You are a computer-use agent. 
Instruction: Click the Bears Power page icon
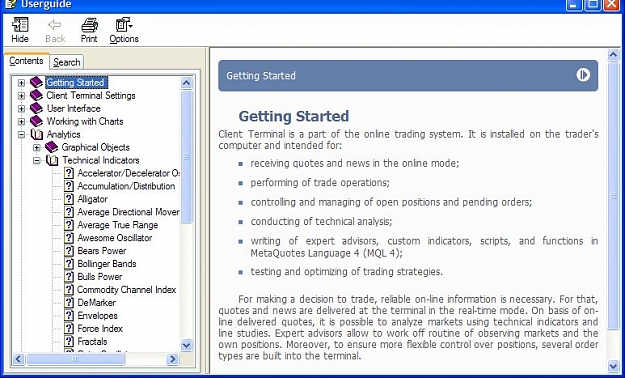tap(69, 251)
